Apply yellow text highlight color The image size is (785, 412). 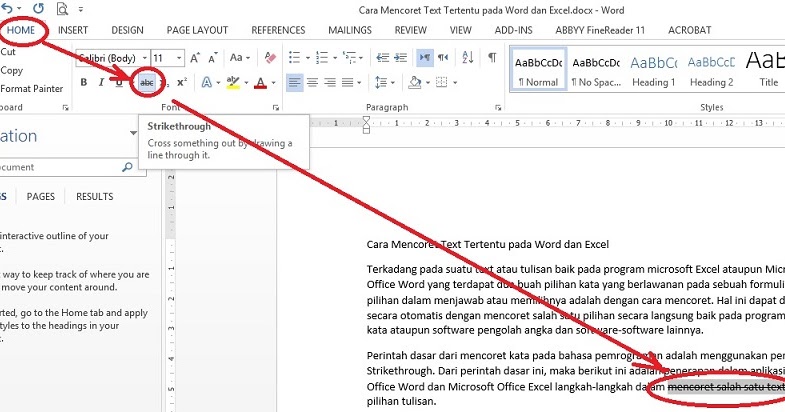233,82
